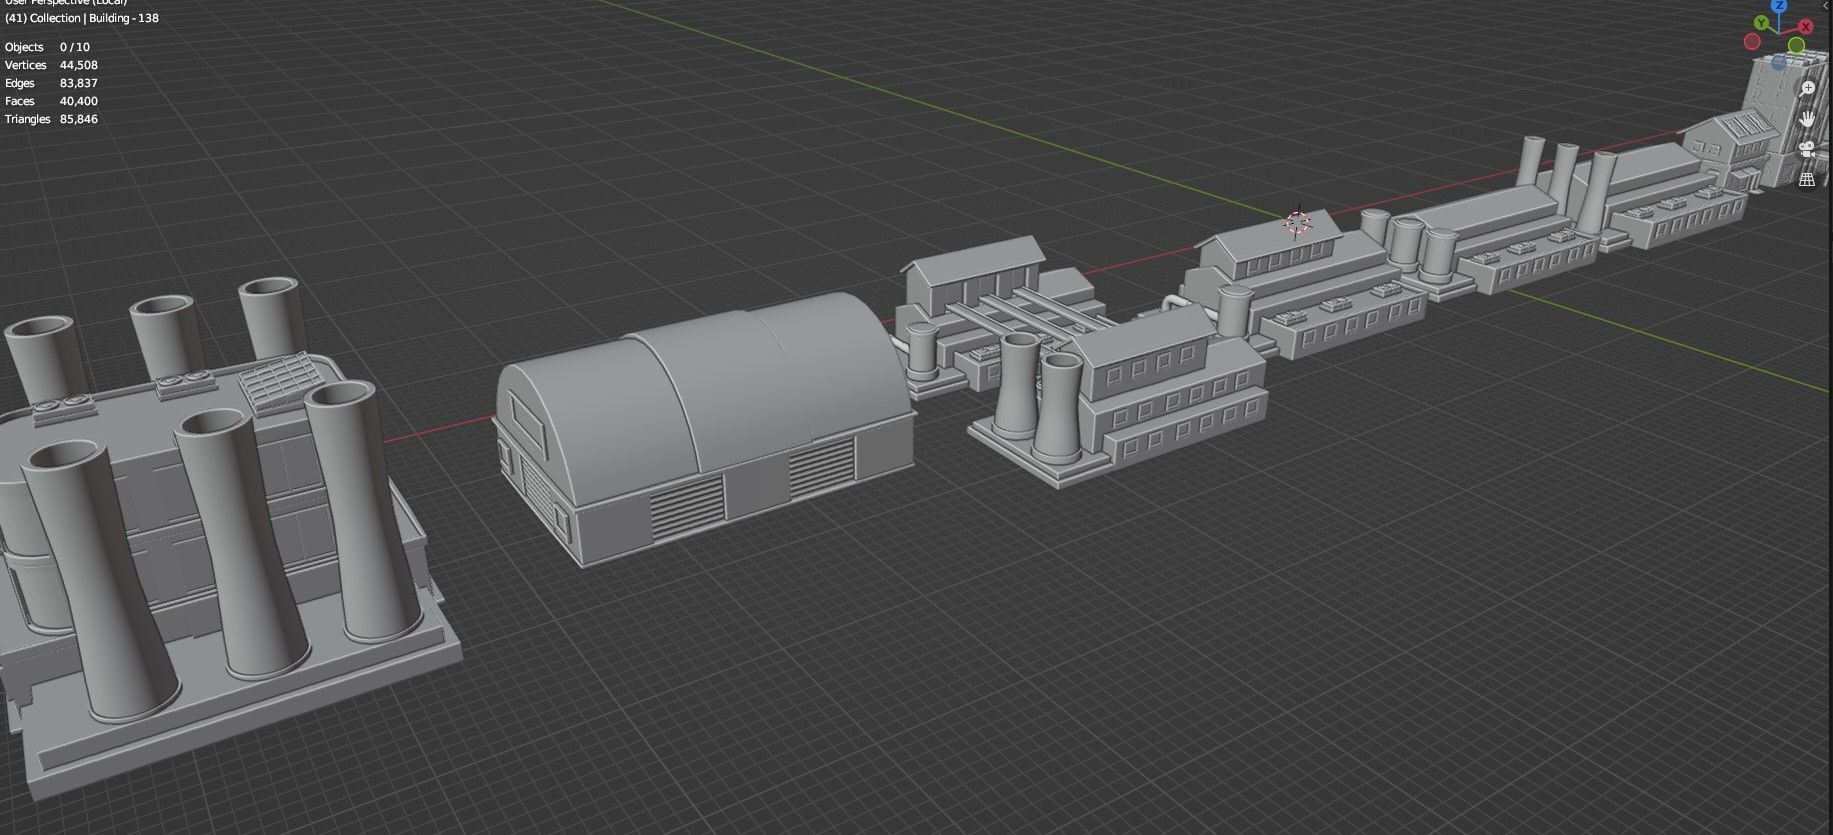Click the "Objects 0 / 10" statistic

pos(47,47)
